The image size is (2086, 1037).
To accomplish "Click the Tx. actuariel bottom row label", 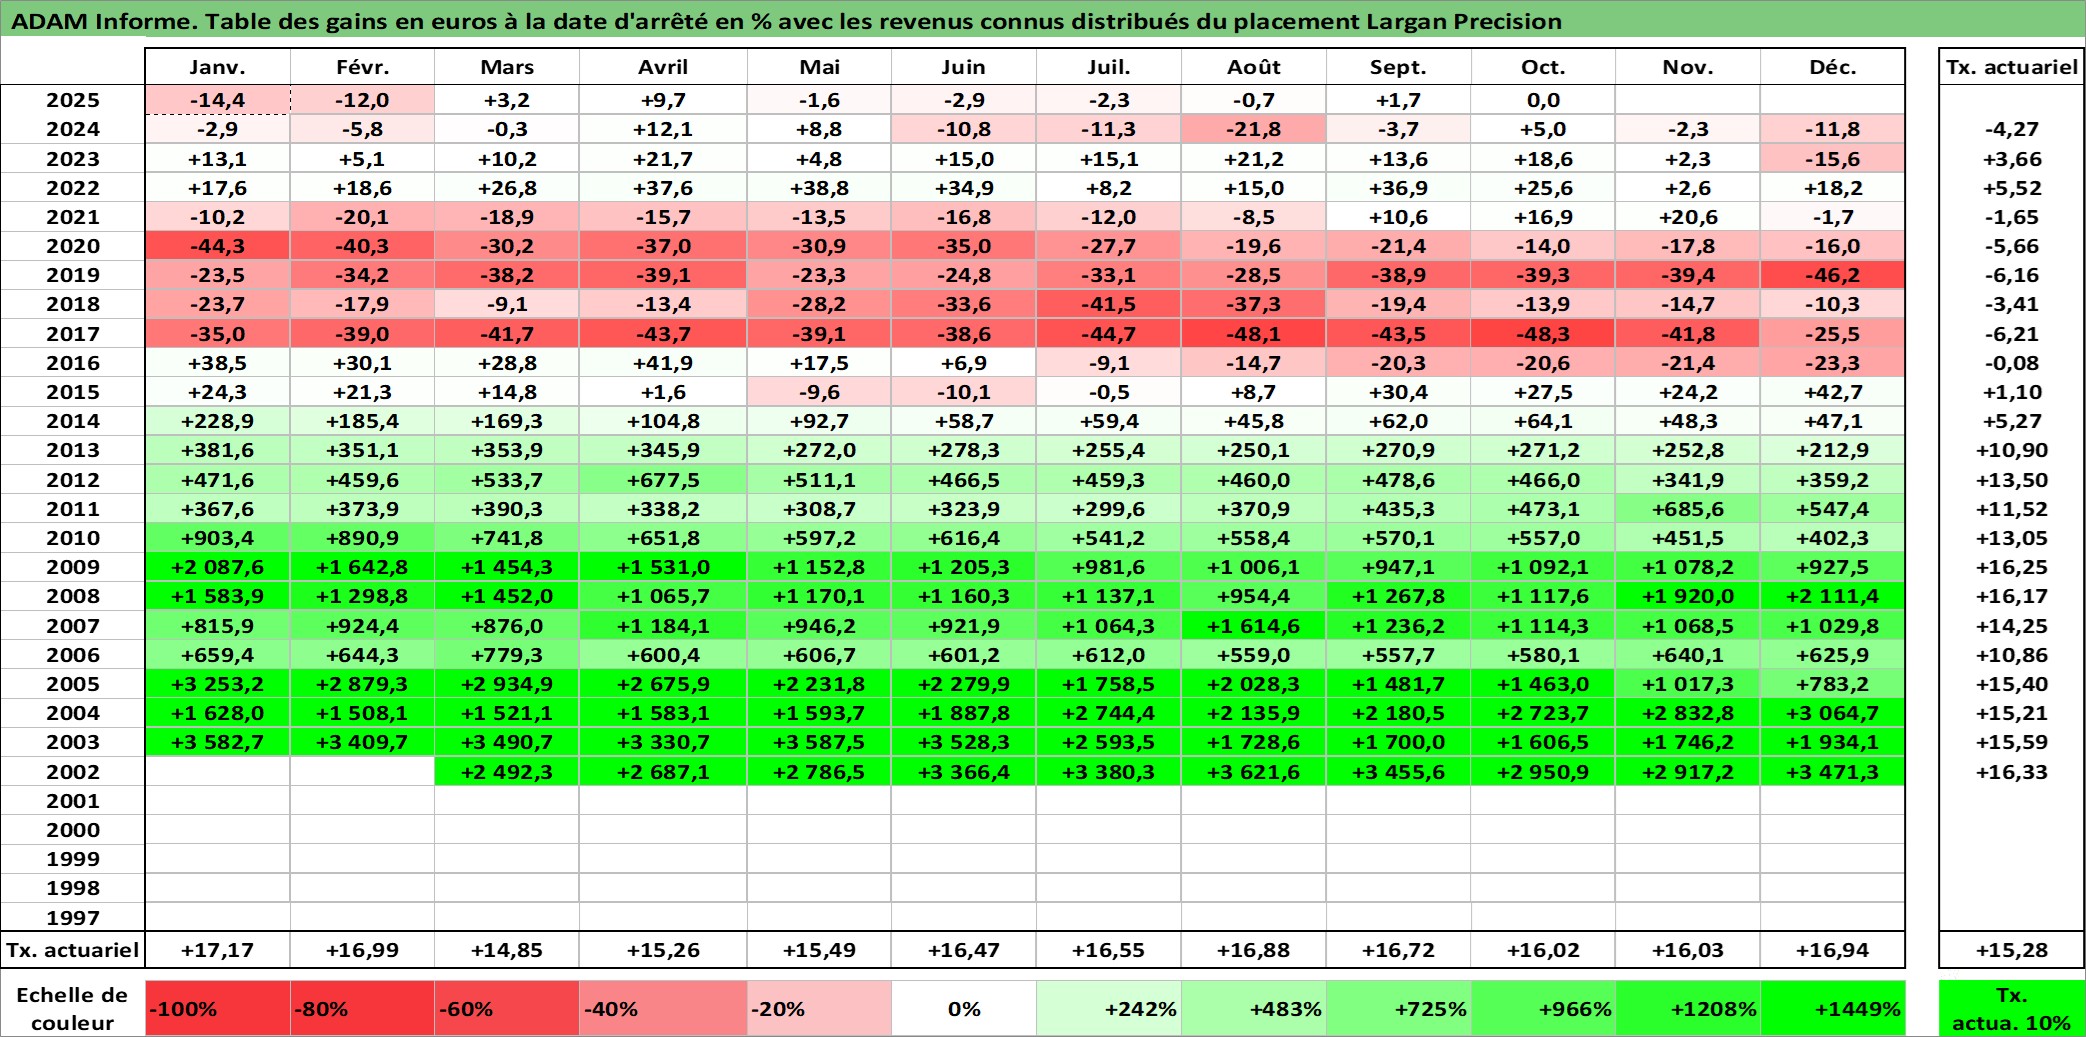I will tap(73, 950).
